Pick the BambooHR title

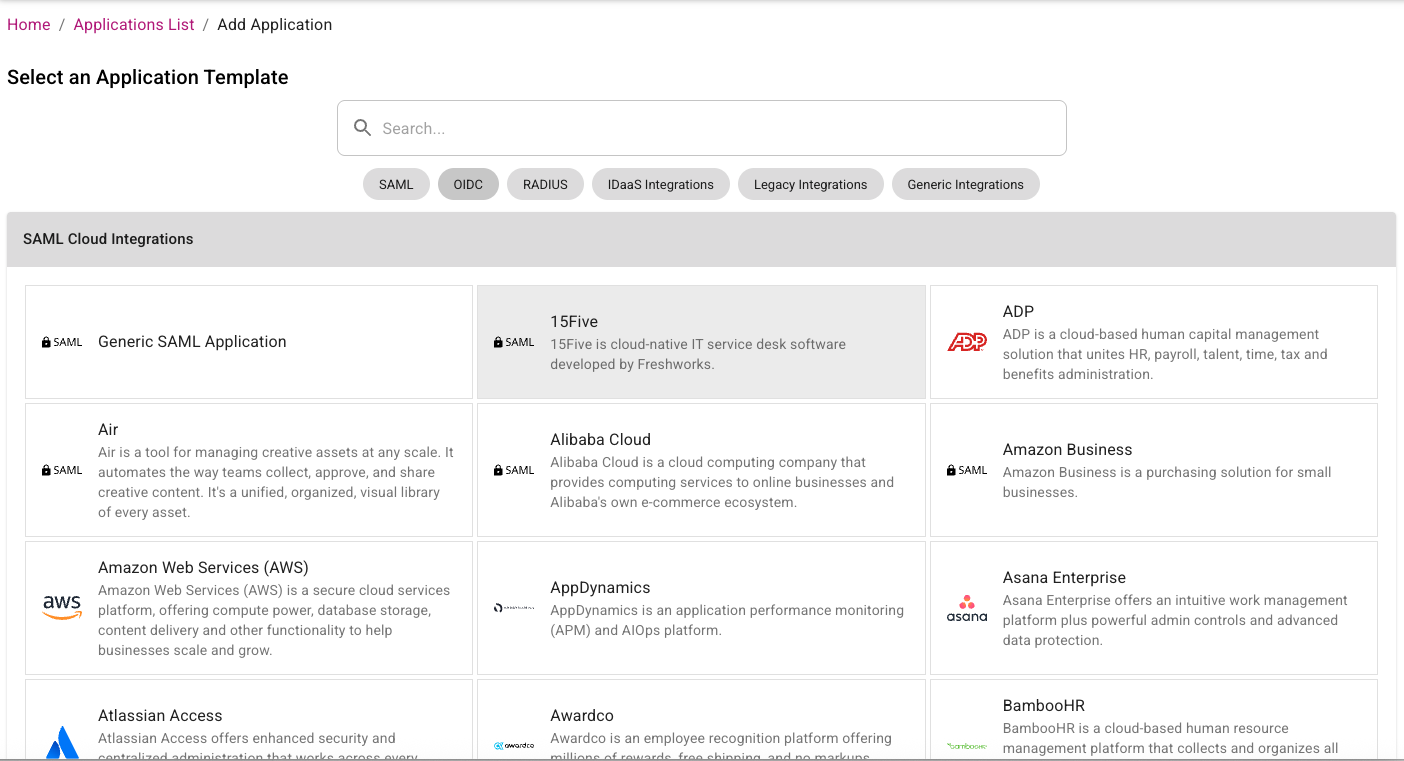(x=1044, y=706)
